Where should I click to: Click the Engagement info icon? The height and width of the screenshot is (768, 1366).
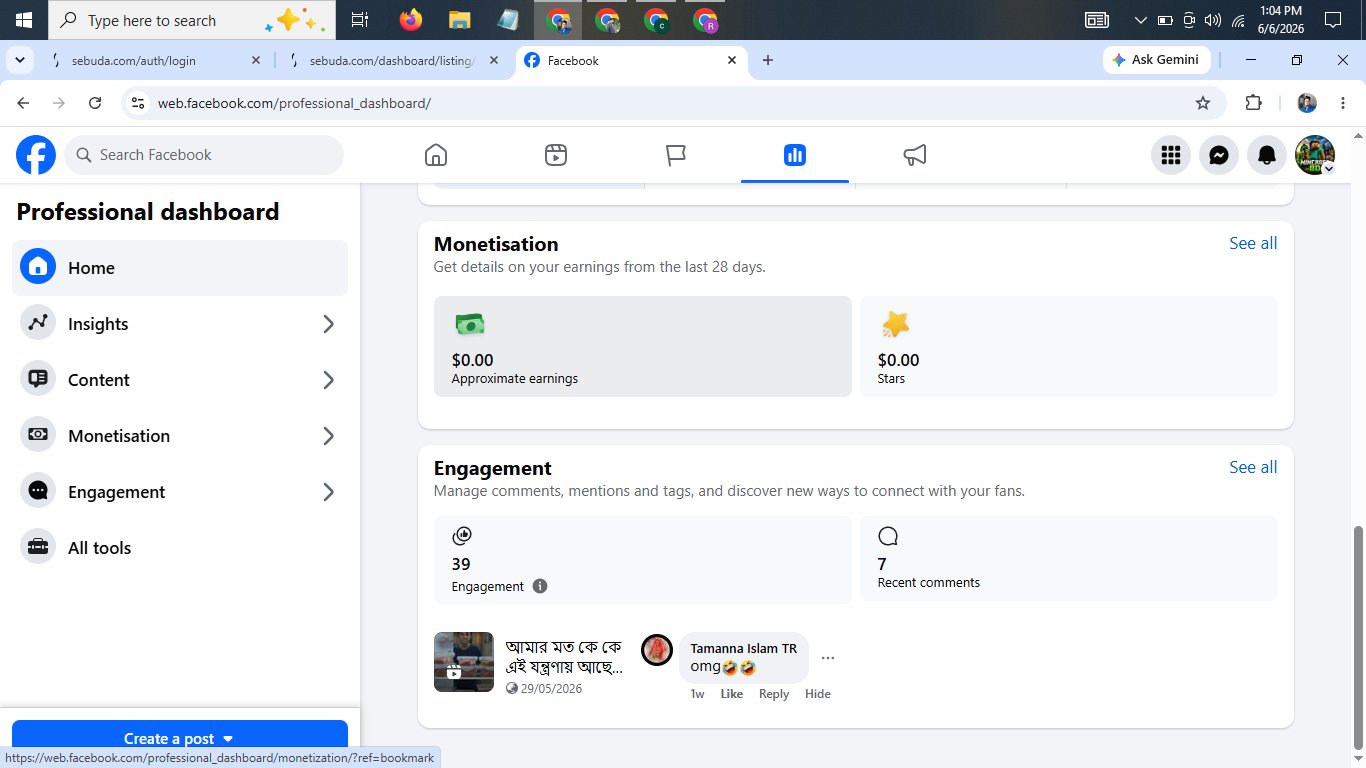(x=540, y=586)
